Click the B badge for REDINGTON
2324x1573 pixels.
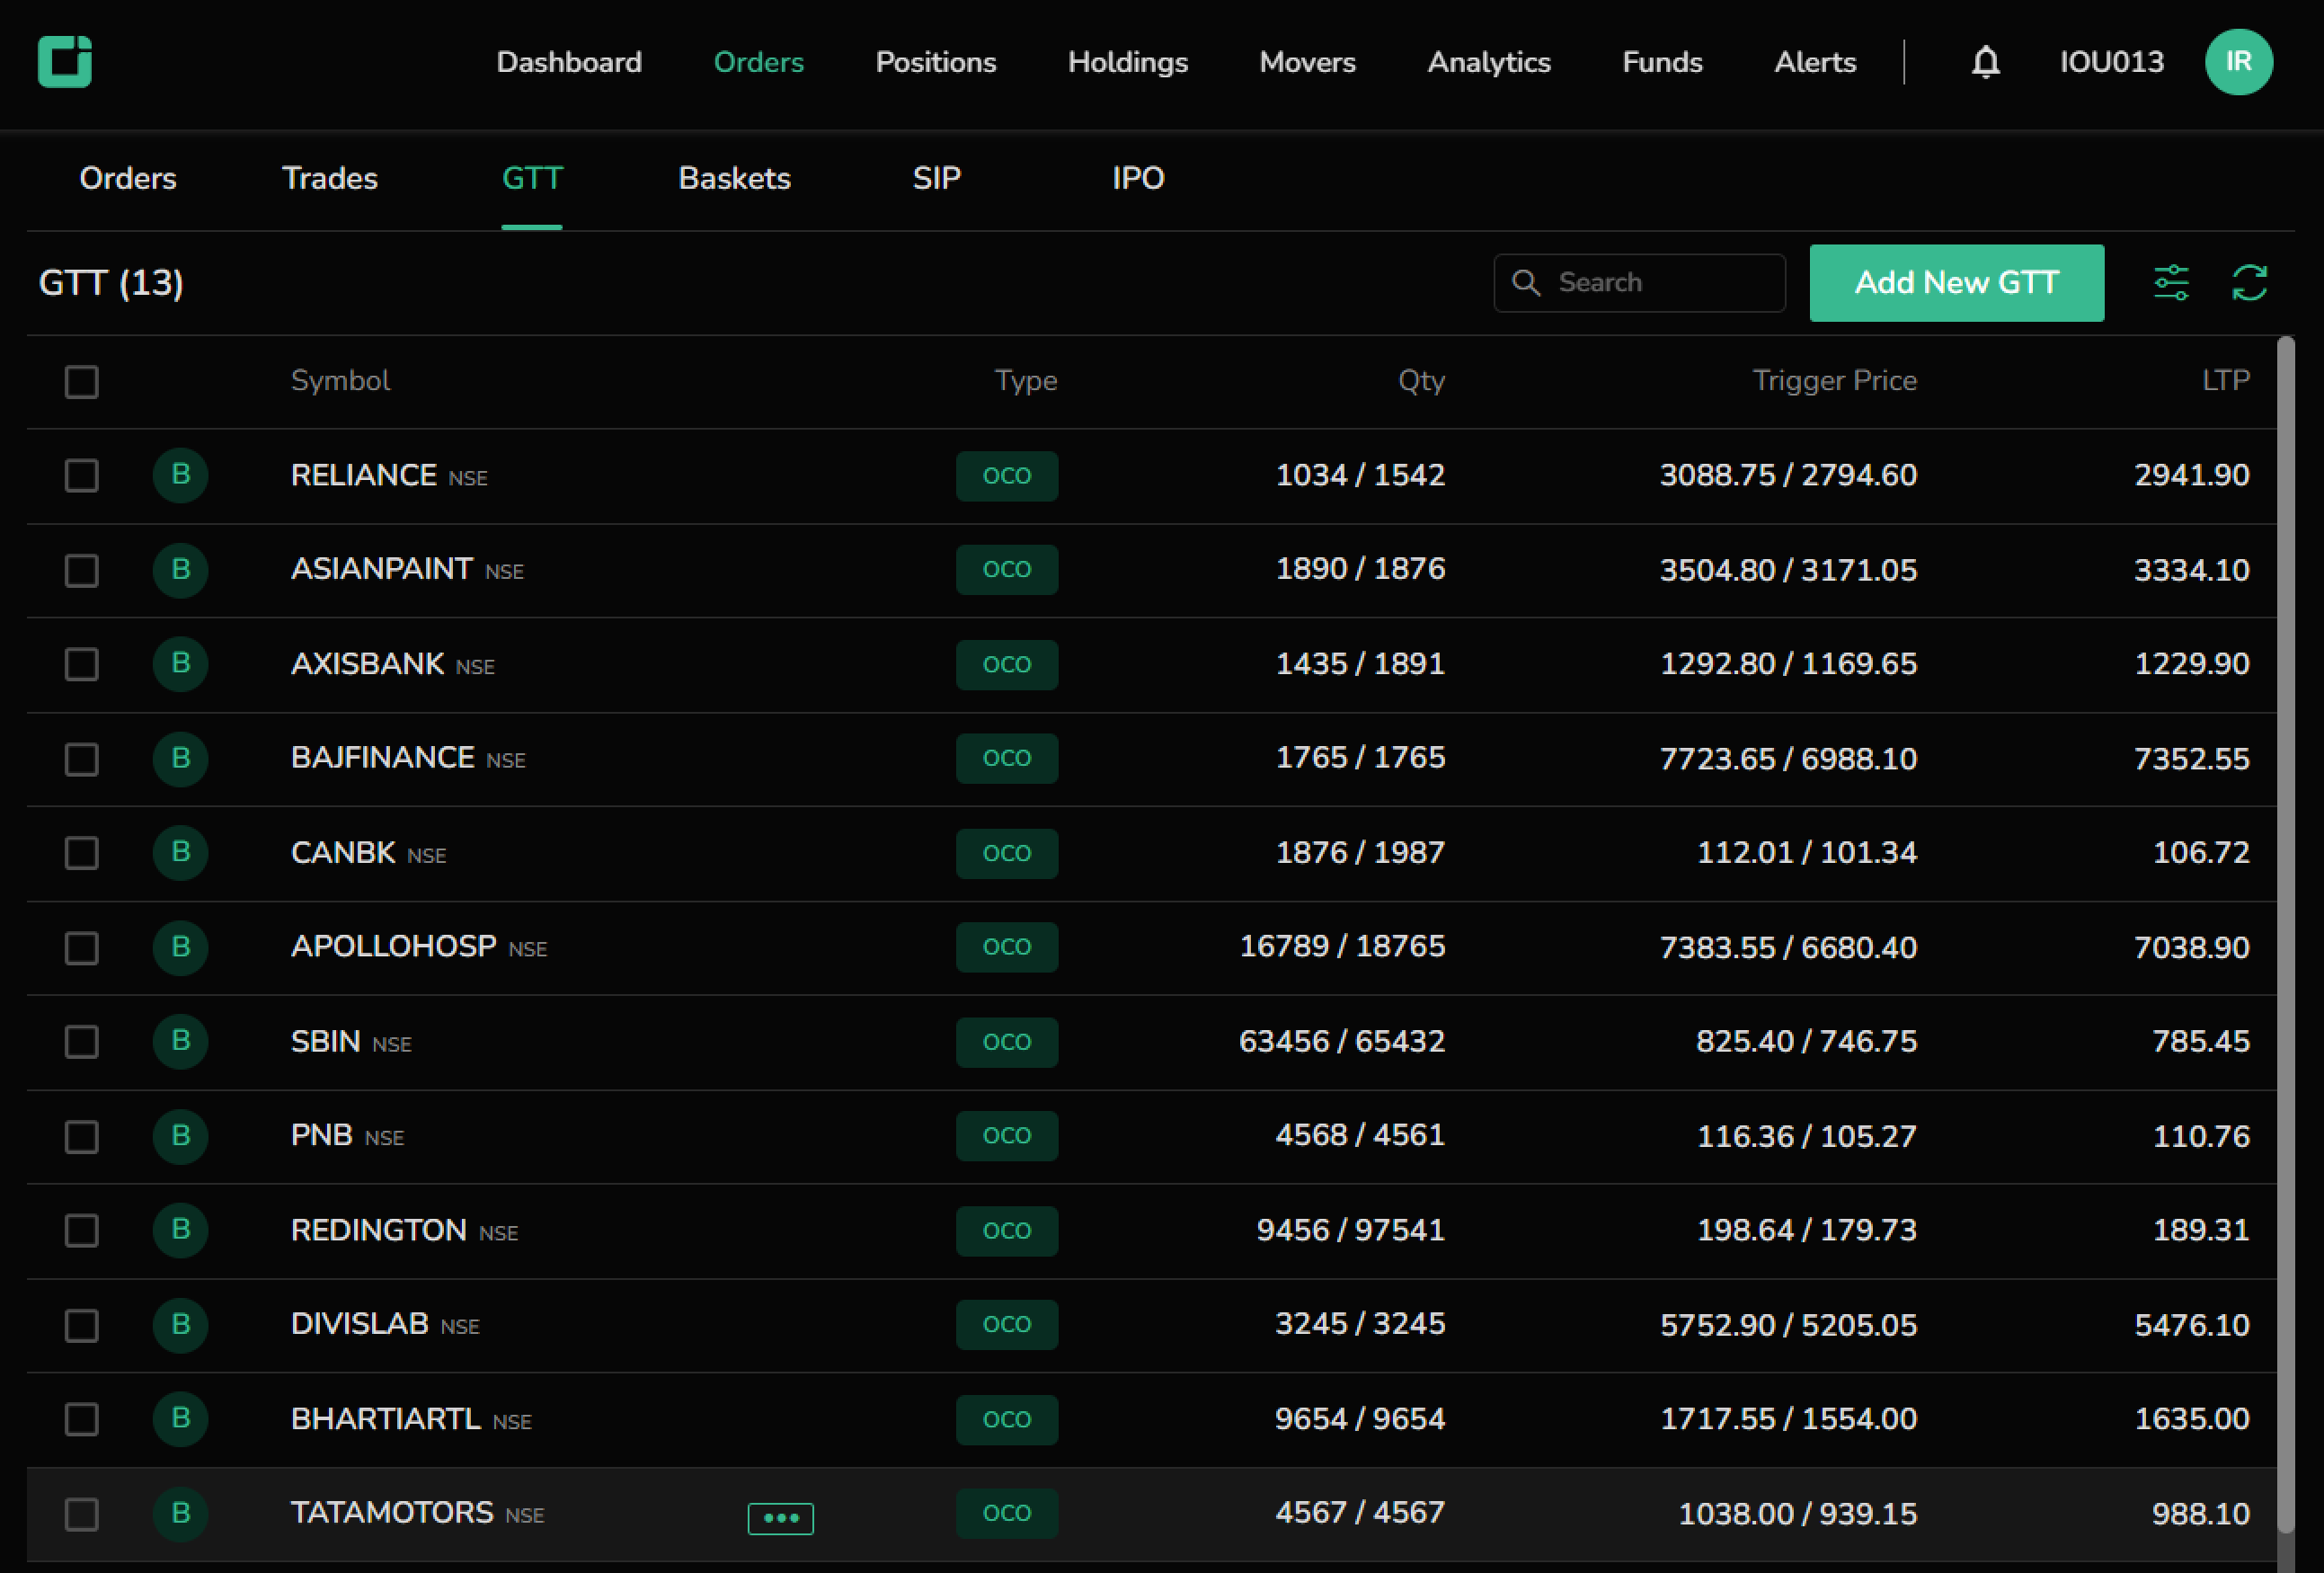(180, 1230)
